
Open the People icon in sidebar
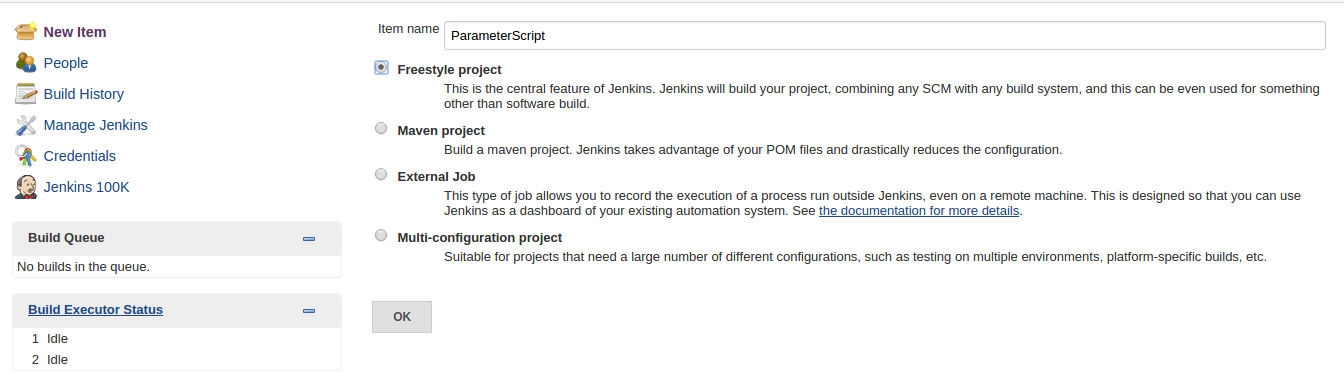click(x=26, y=63)
